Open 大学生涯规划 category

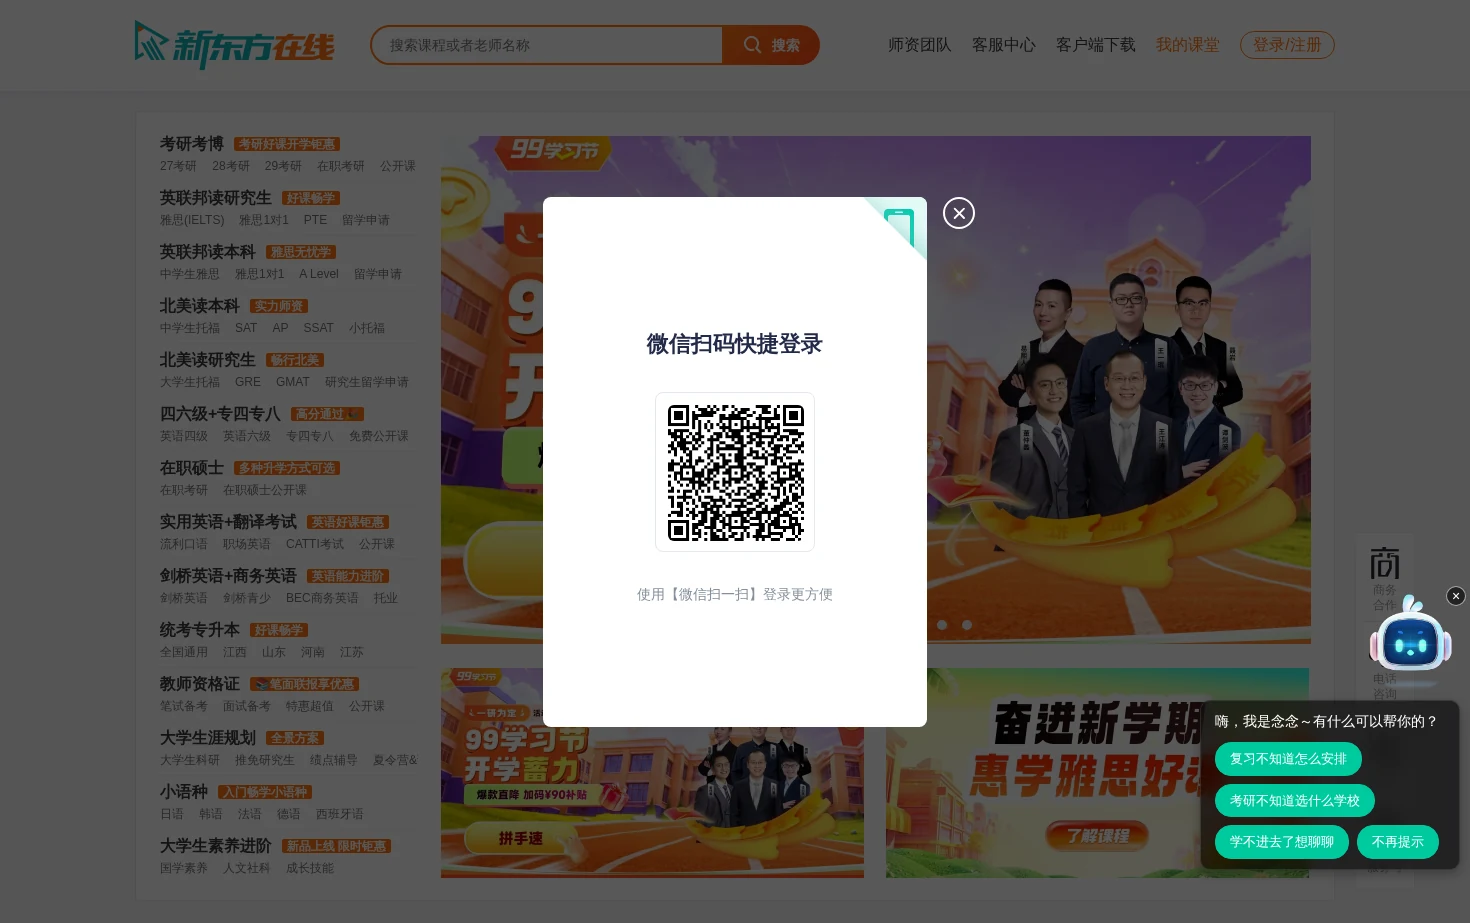click(208, 738)
